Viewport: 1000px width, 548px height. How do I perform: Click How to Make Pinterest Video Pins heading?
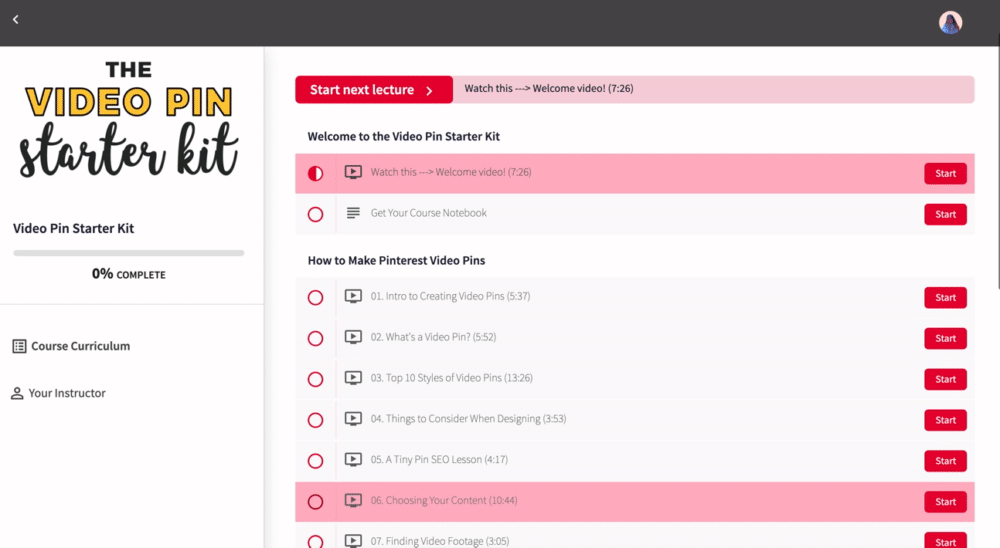coord(396,260)
